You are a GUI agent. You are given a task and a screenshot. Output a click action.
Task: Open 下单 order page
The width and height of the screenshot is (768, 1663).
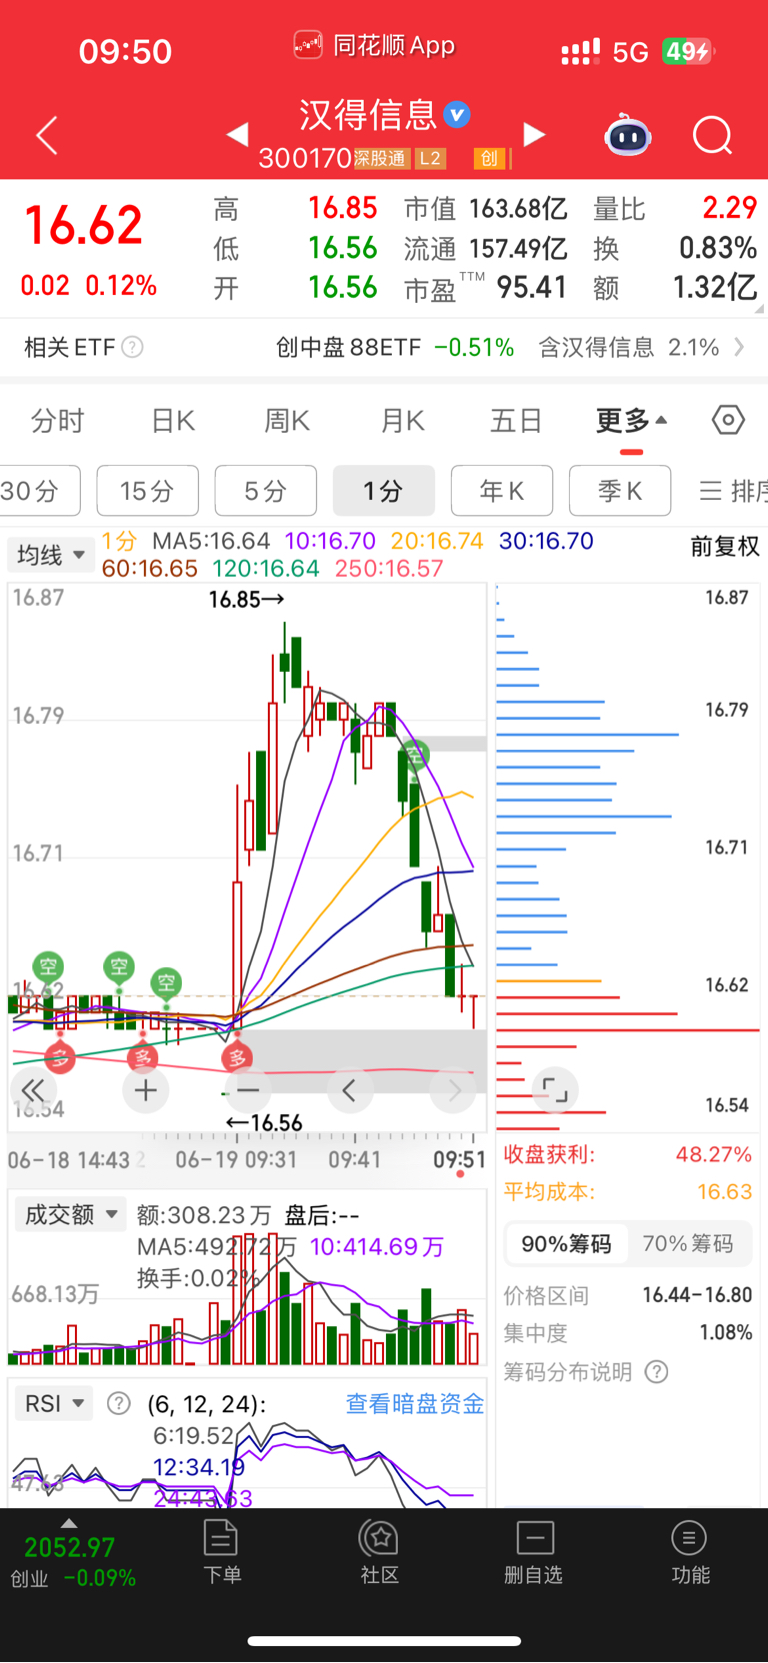pos(221,1552)
